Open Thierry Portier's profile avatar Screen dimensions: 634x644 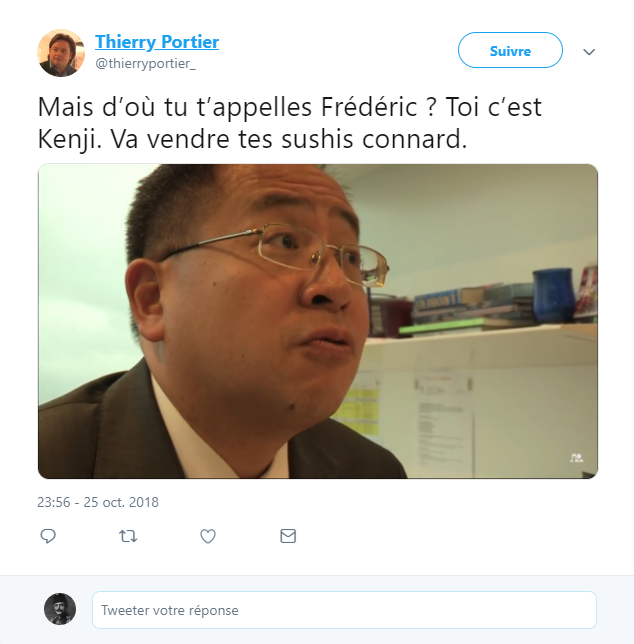point(61,53)
